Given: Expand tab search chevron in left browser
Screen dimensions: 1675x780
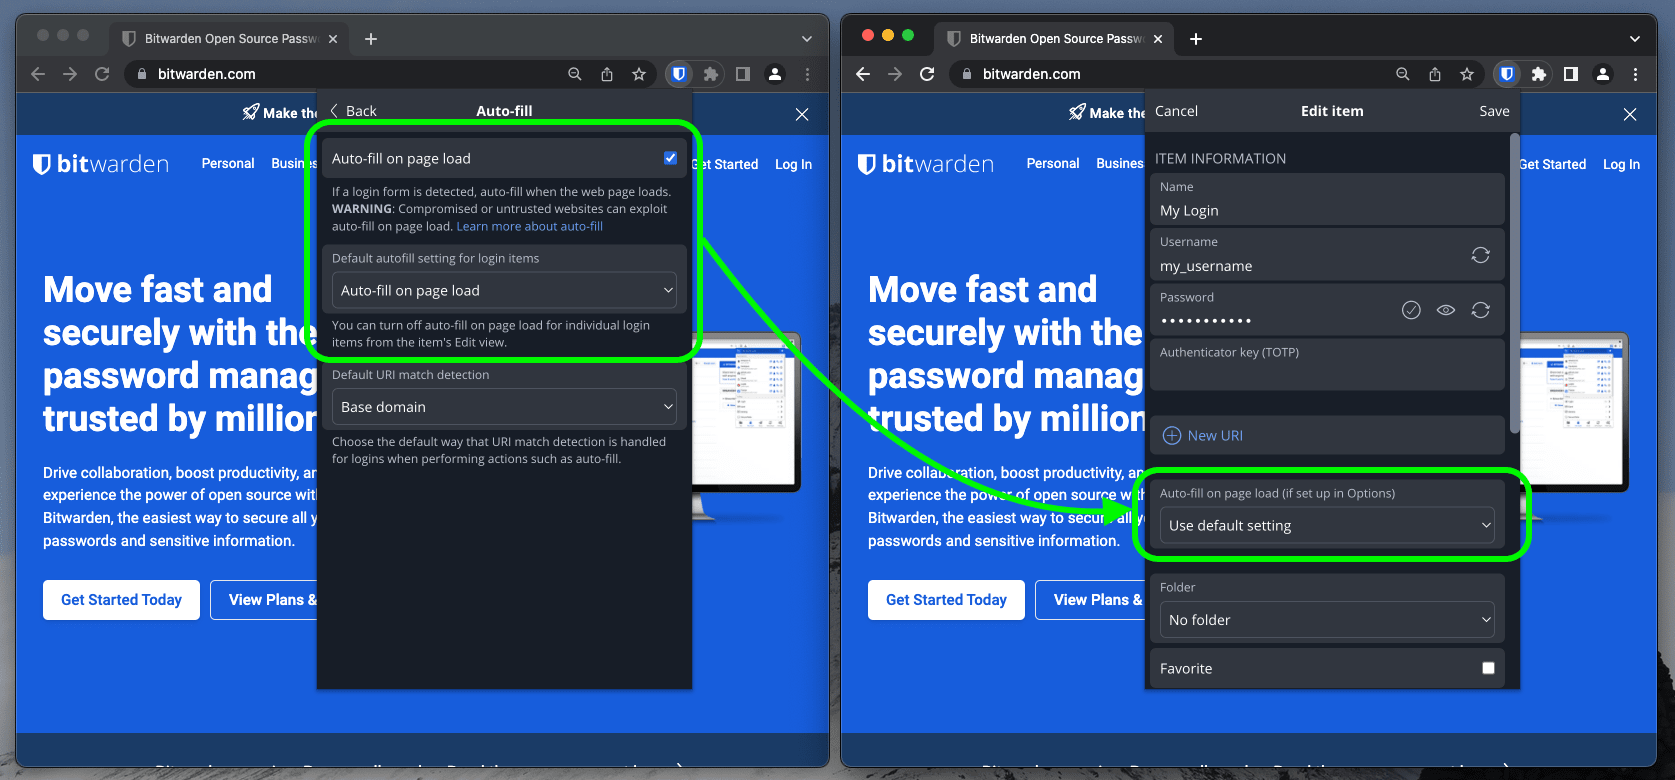Looking at the screenshot, I should coord(807,39).
